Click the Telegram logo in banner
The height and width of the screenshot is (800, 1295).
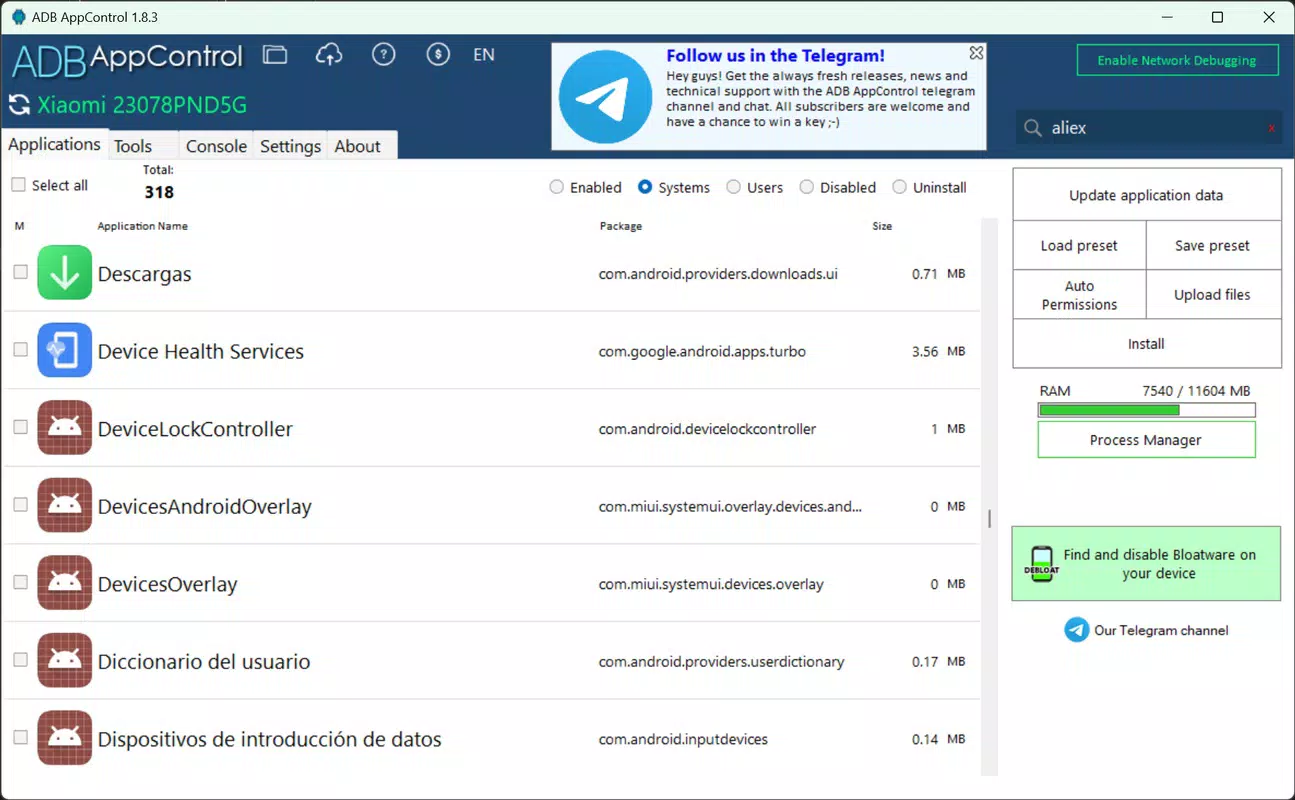[x=606, y=96]
